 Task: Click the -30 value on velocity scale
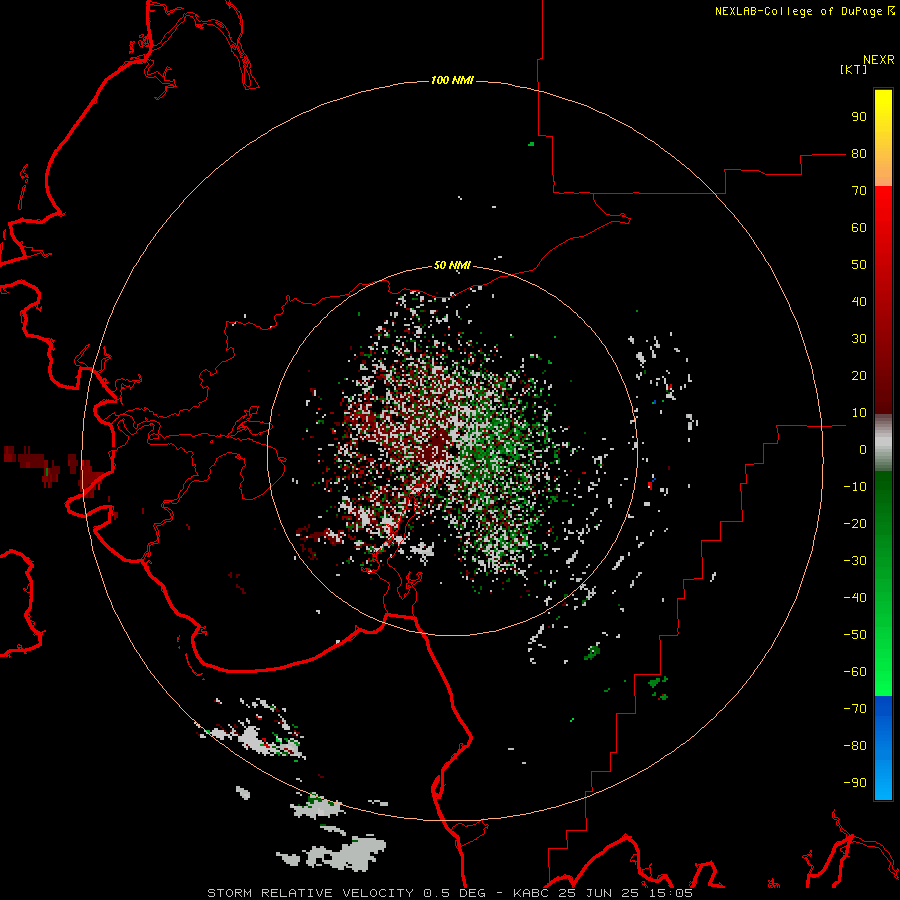click(855, 561)
